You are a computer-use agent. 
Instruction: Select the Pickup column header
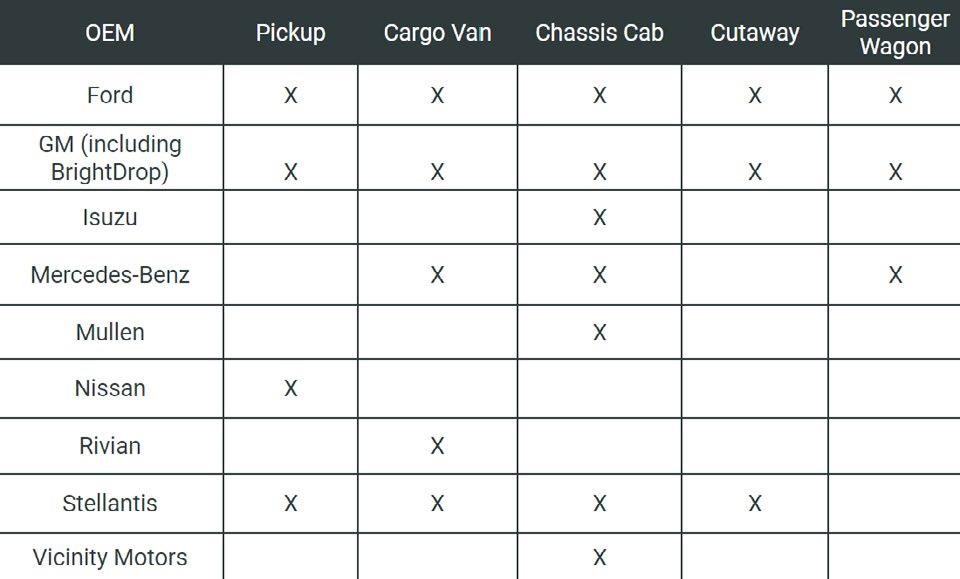[x=290, y=32]
